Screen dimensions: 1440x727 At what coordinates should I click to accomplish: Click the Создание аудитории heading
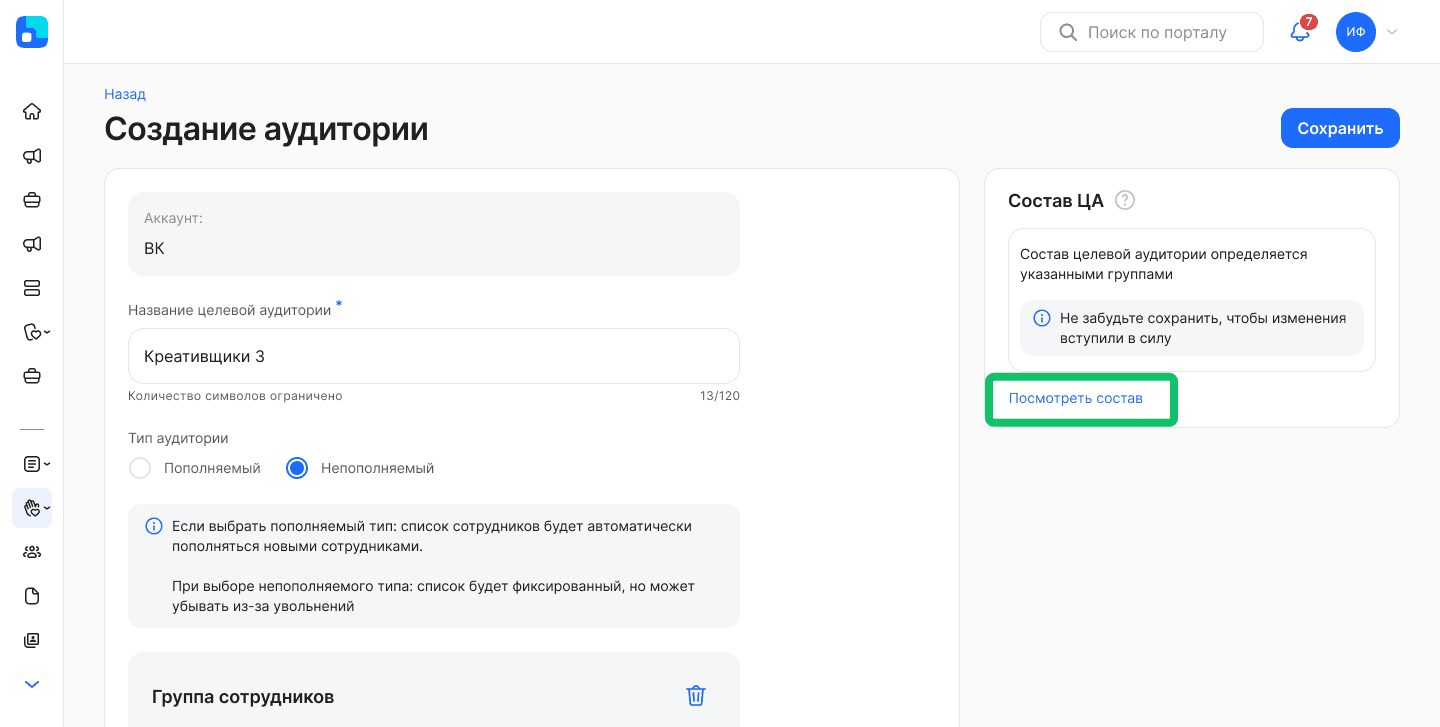(x=266, y=129)
